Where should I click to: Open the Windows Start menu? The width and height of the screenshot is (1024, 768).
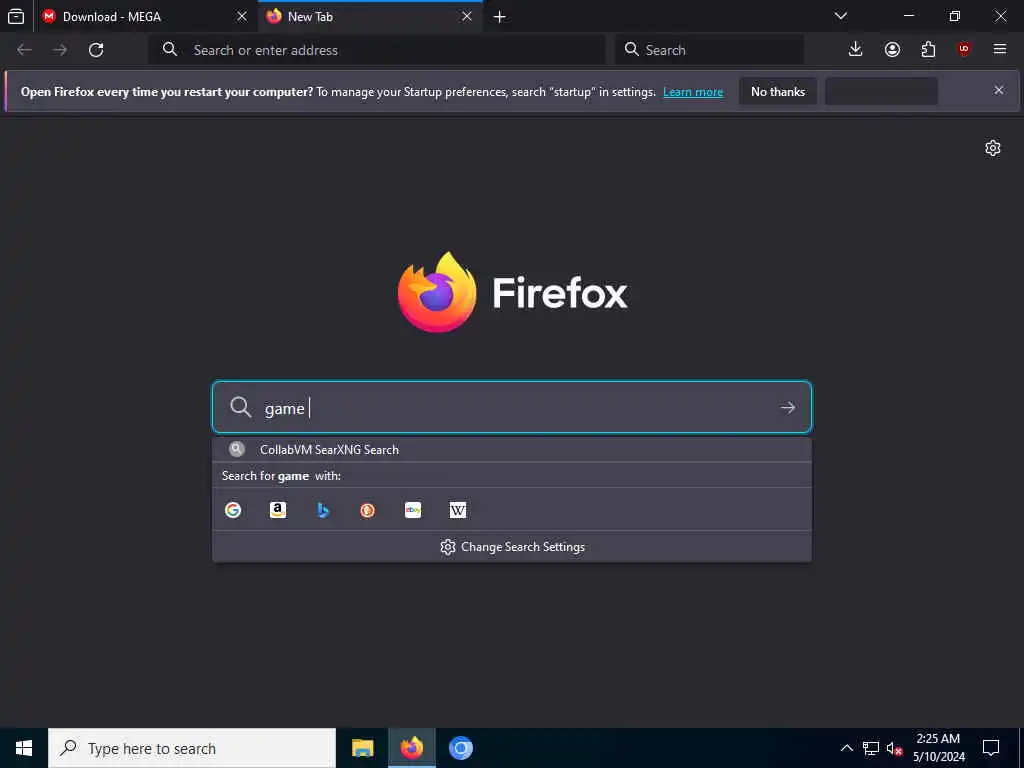click(24, 748)
